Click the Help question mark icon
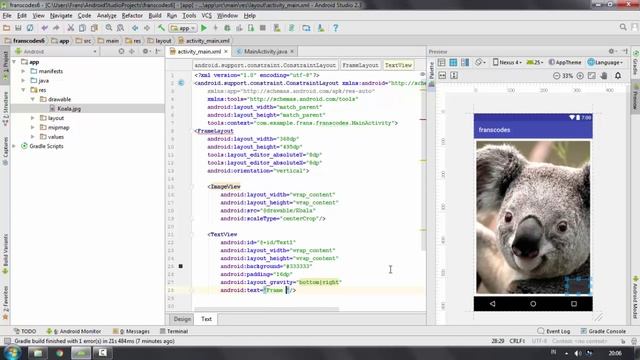The height and width of the screenshot is (360, 640). pos(336,28)
